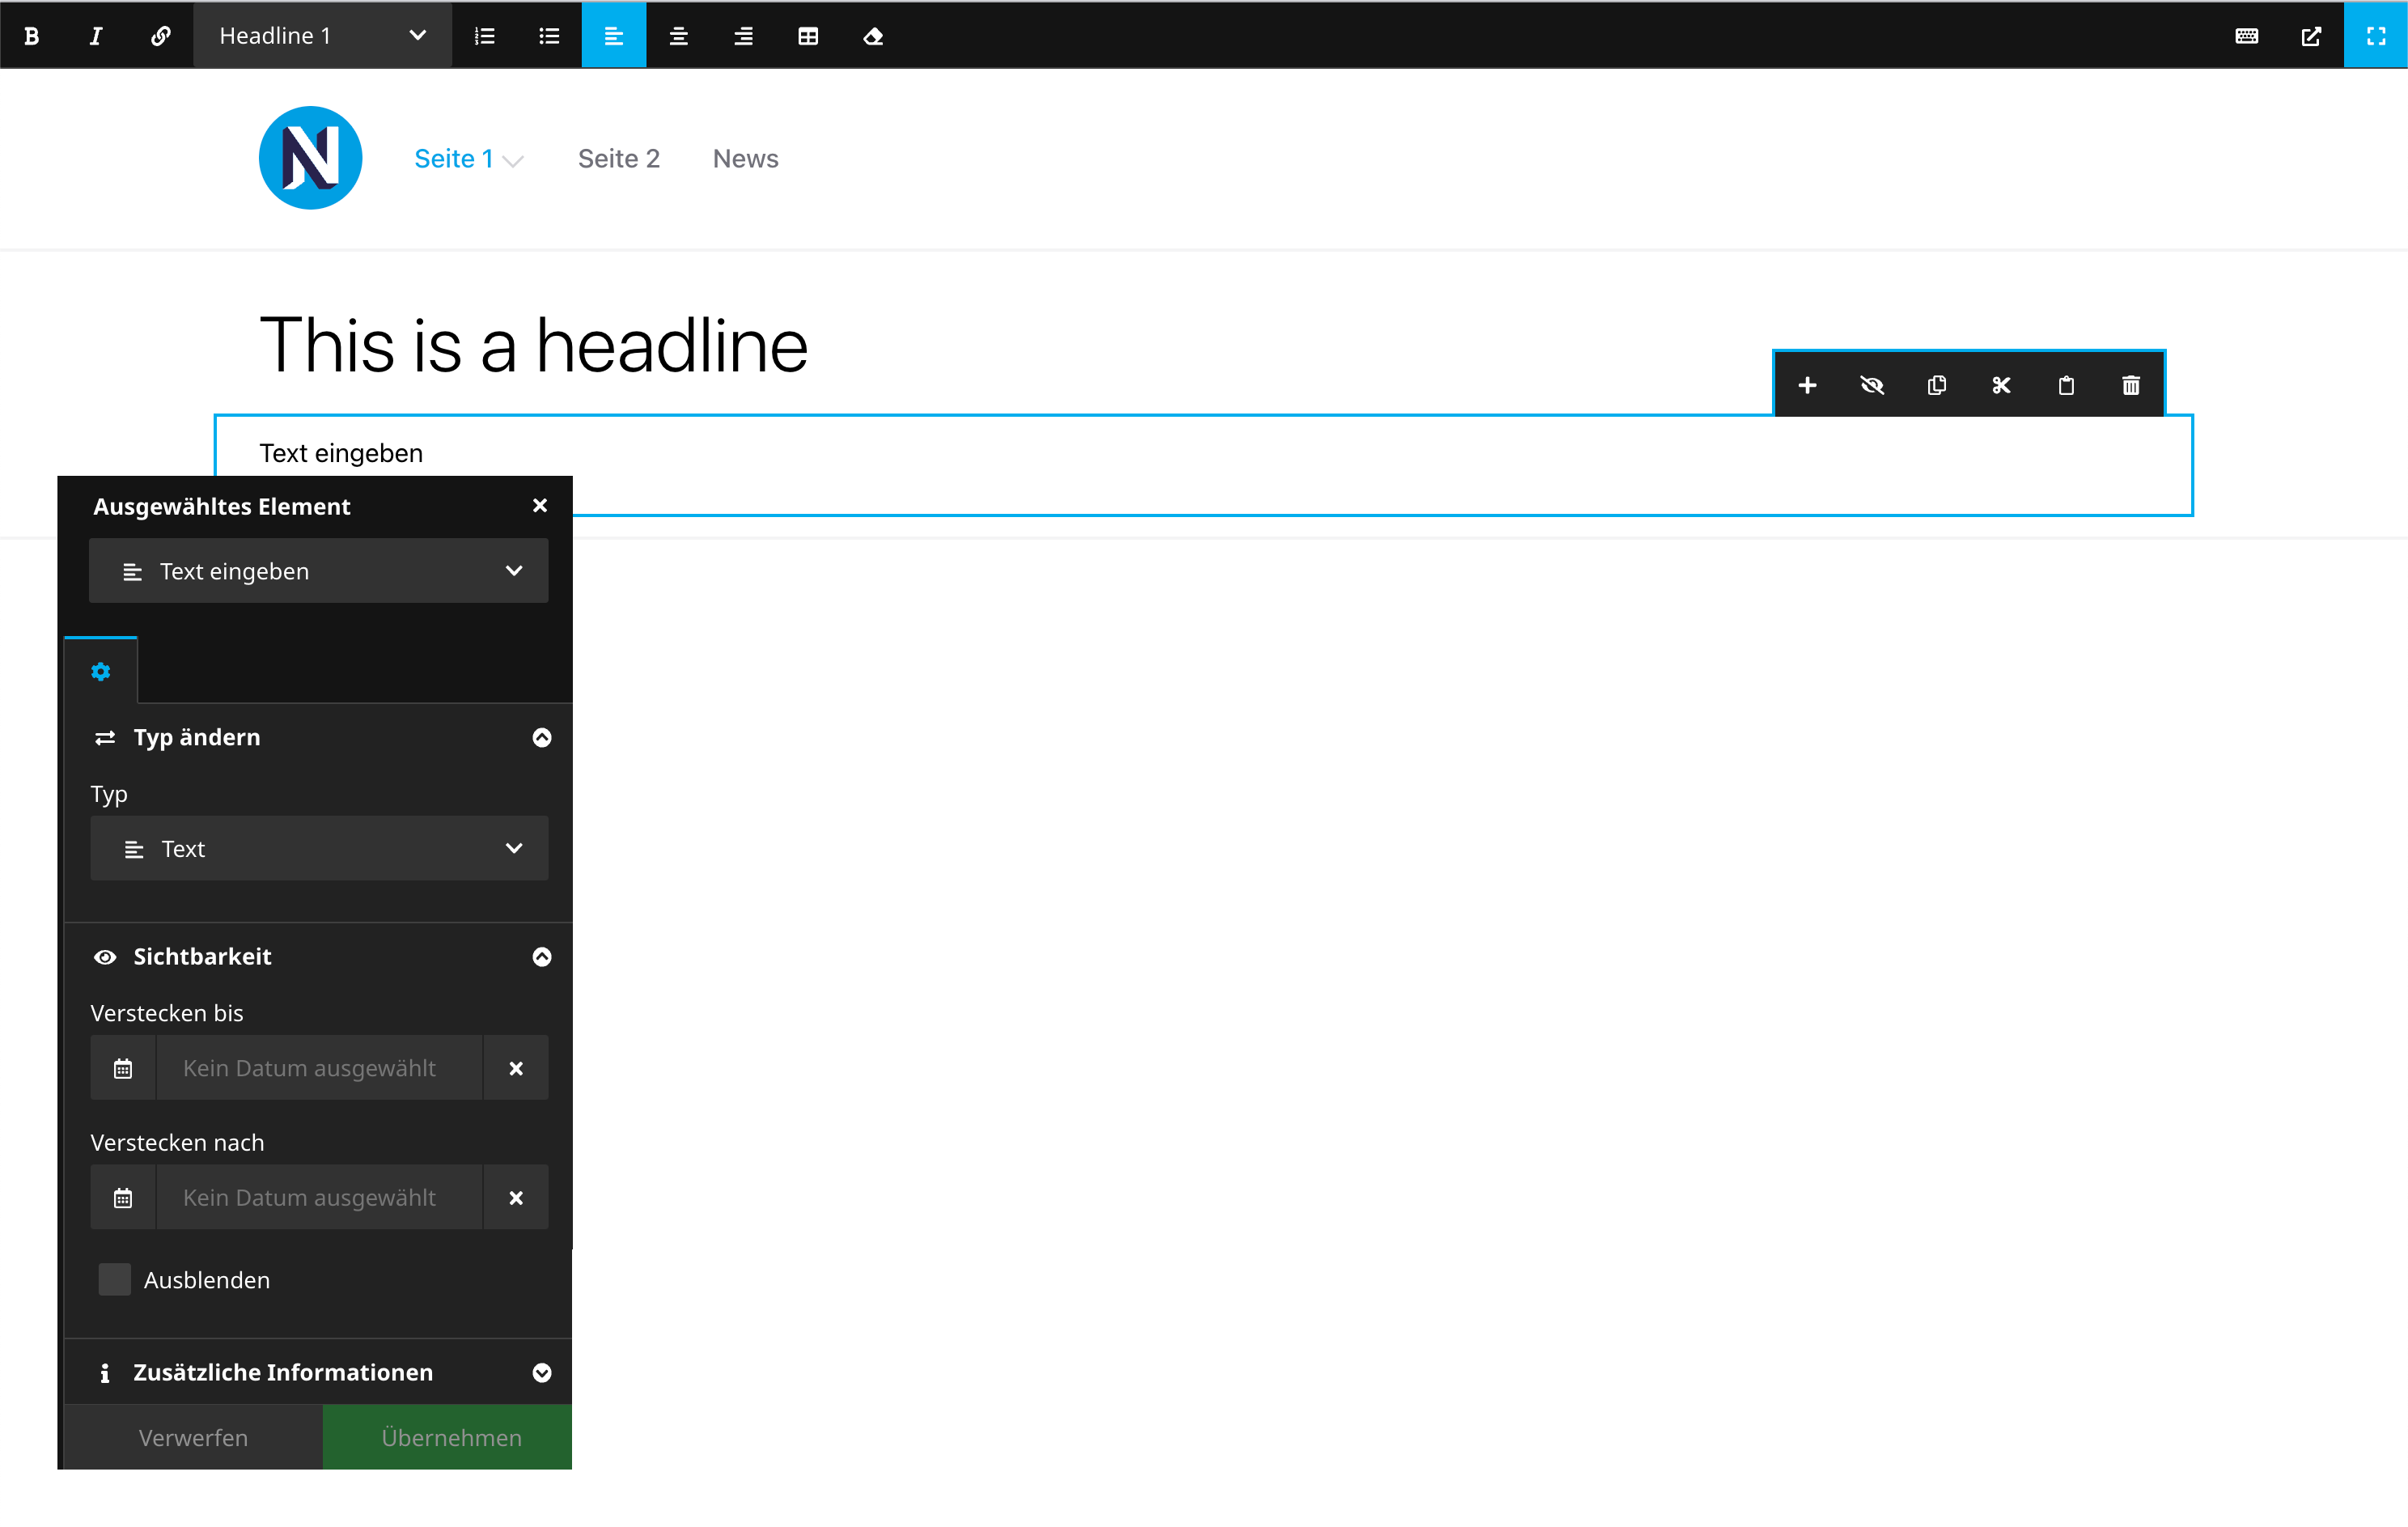Click the Verstecken bis date field

click(318, 1067)
